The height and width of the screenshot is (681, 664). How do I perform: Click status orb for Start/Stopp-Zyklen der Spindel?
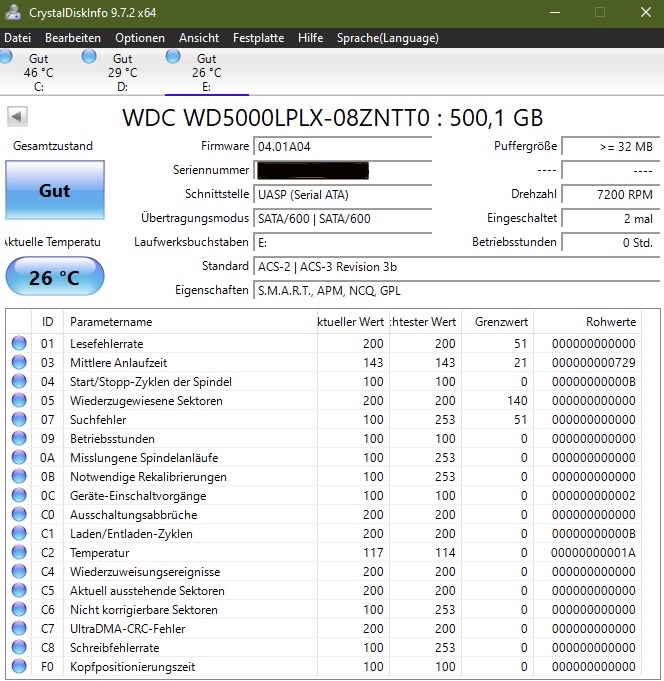(19, 381)
